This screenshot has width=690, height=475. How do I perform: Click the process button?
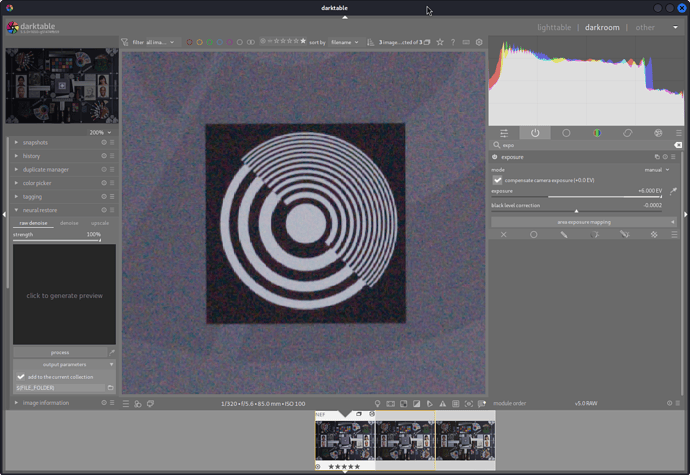[60, 353]
